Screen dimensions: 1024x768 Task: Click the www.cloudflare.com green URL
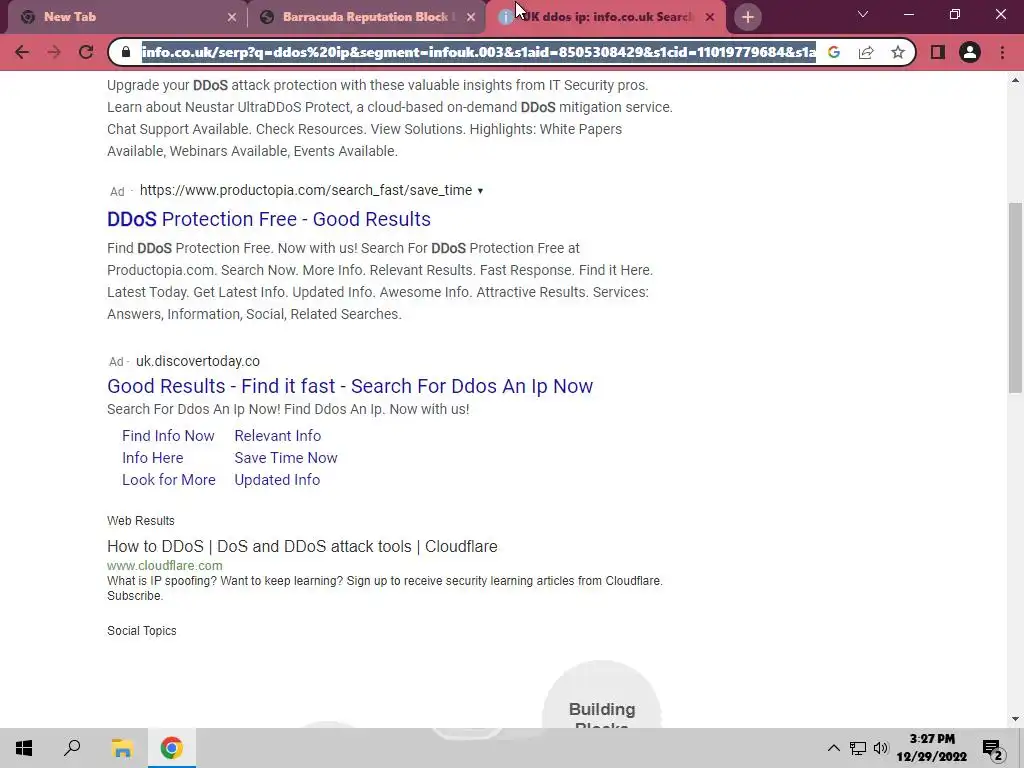pos(165,566)
